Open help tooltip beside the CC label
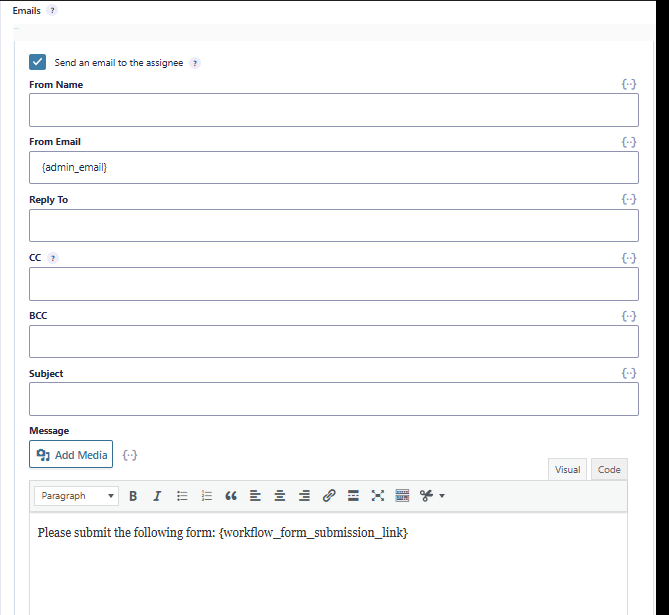The height and width of the screenshot is (615, 669). (52, 258)
